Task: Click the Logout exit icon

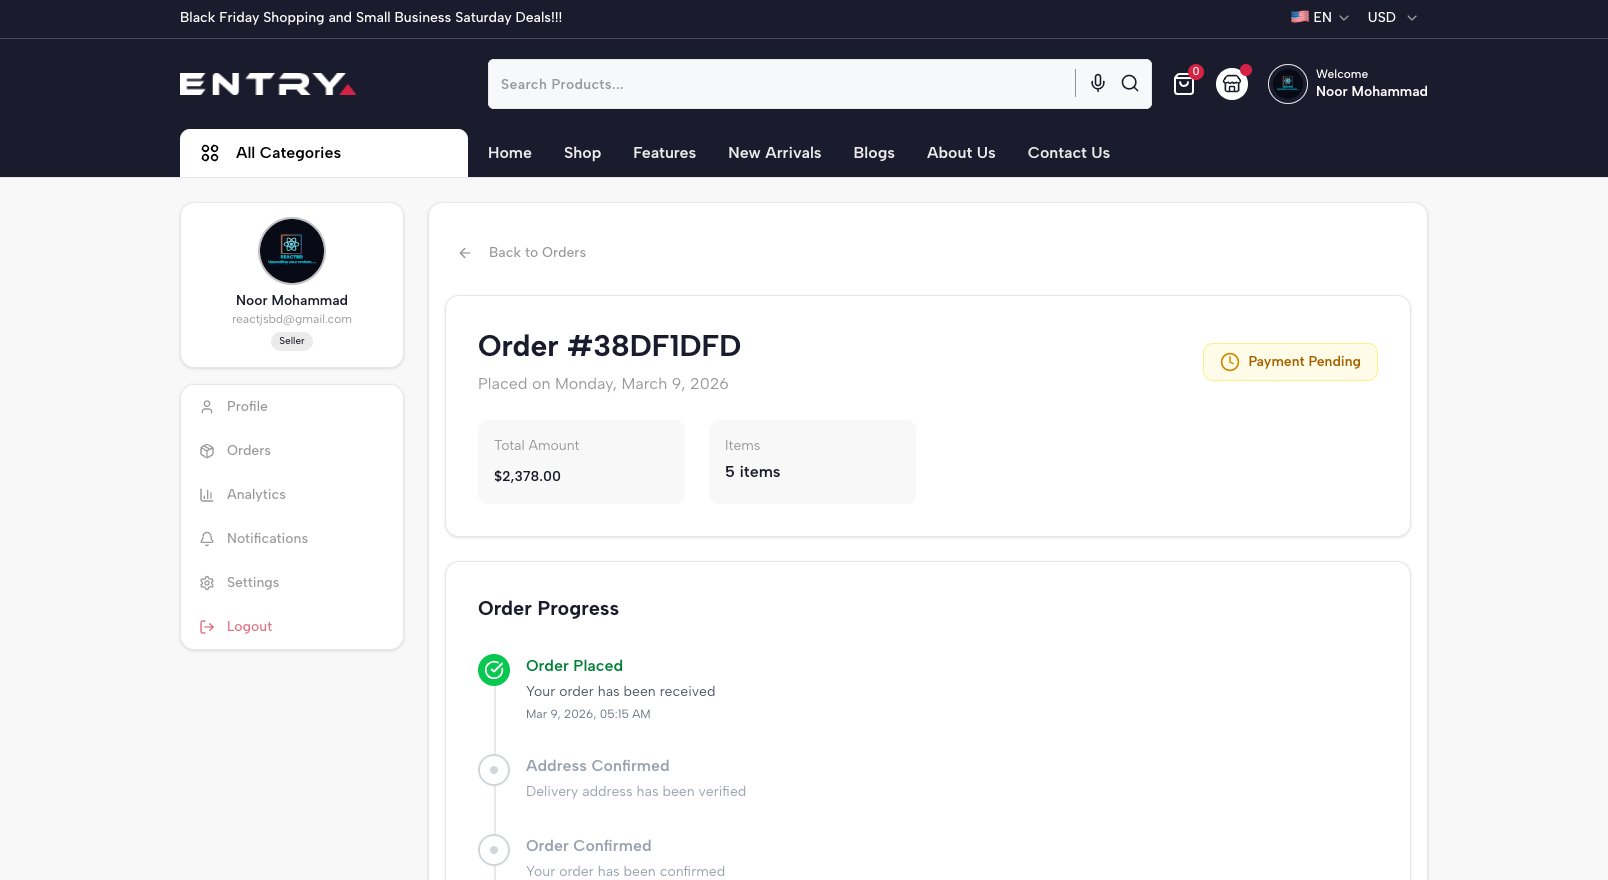Action: [207, 627]
